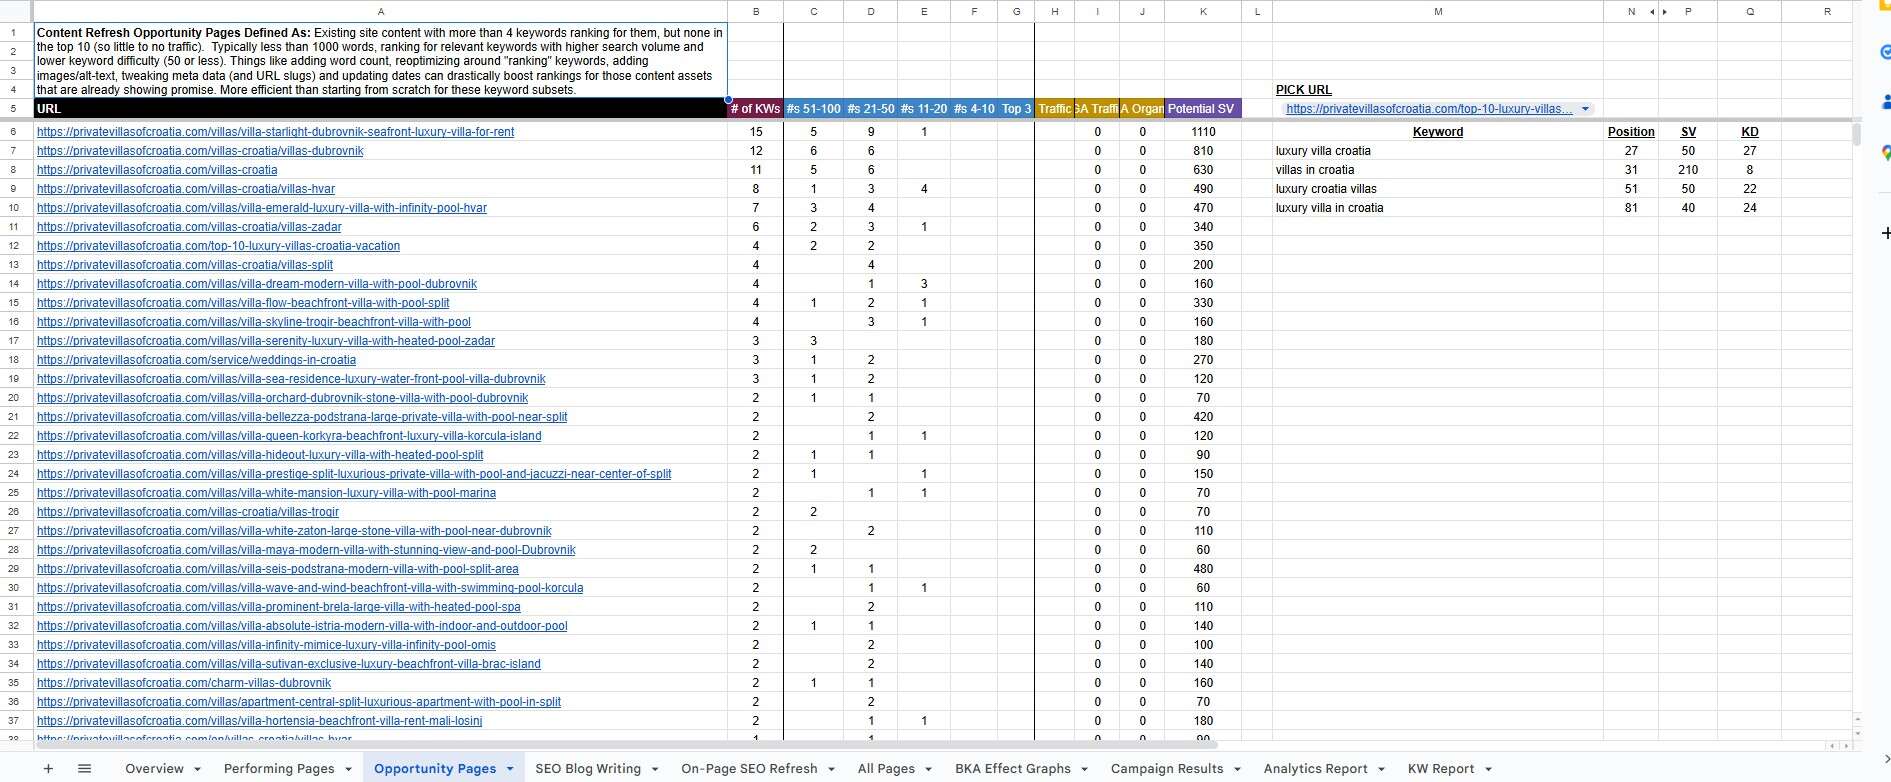Viewport: 1891px width, 782px height.
Task: Open the villas-croatia/villas-trogir link
Action: click(x=188, y=512)
